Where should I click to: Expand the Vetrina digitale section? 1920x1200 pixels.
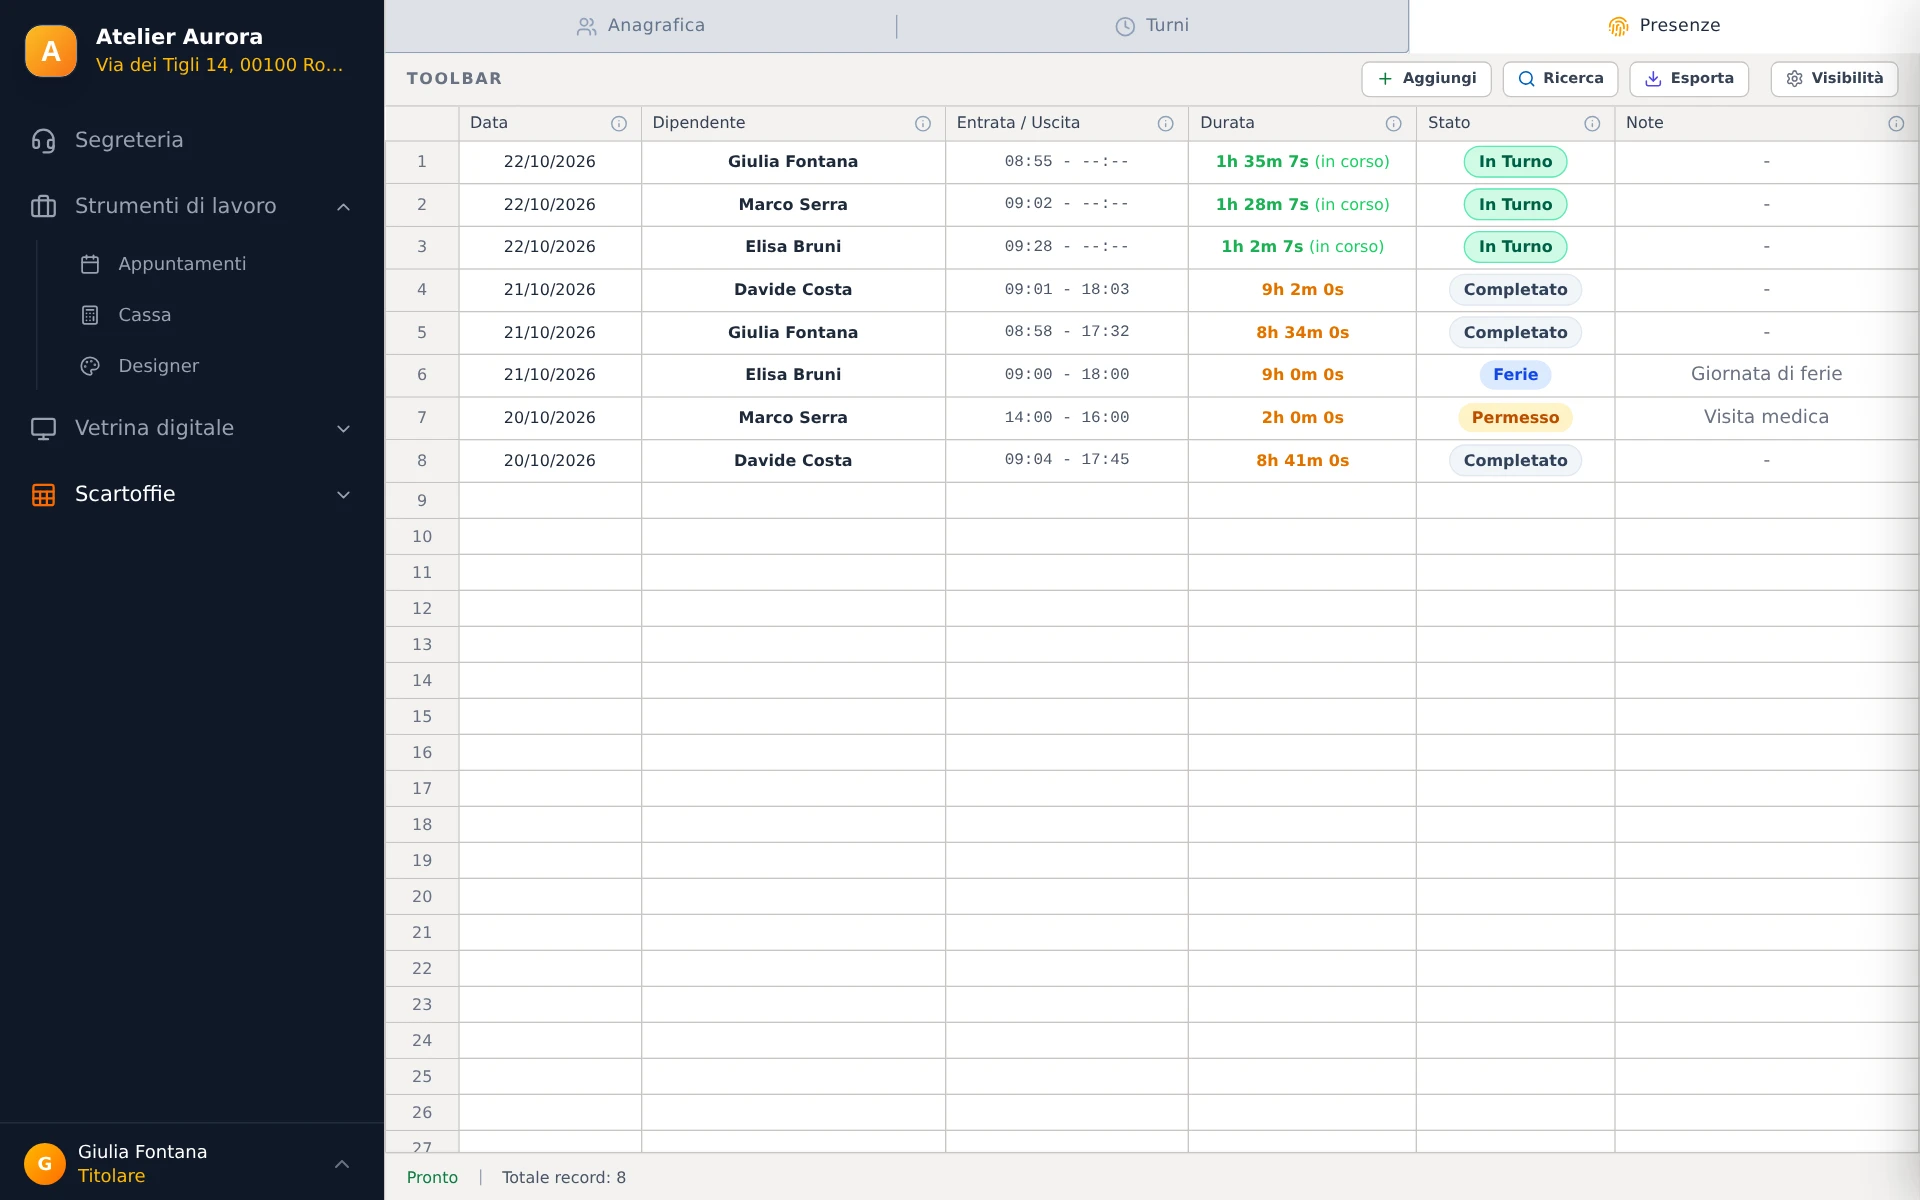point(343,429)
